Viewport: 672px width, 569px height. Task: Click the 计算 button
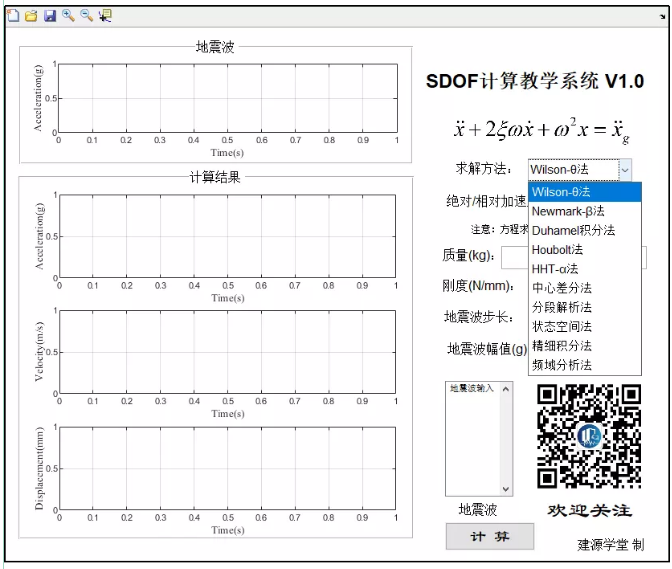(x=490, y=536)
